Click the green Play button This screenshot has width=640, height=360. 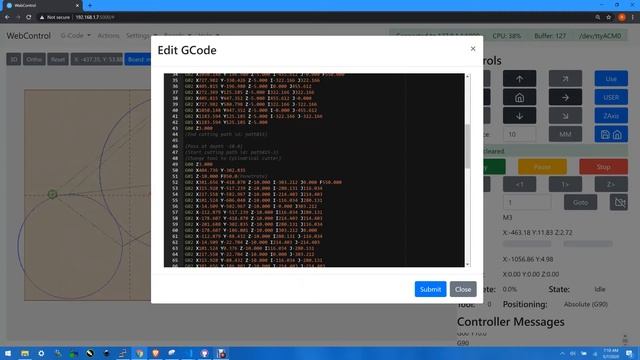pyautogui.click(x=494, y=167)
